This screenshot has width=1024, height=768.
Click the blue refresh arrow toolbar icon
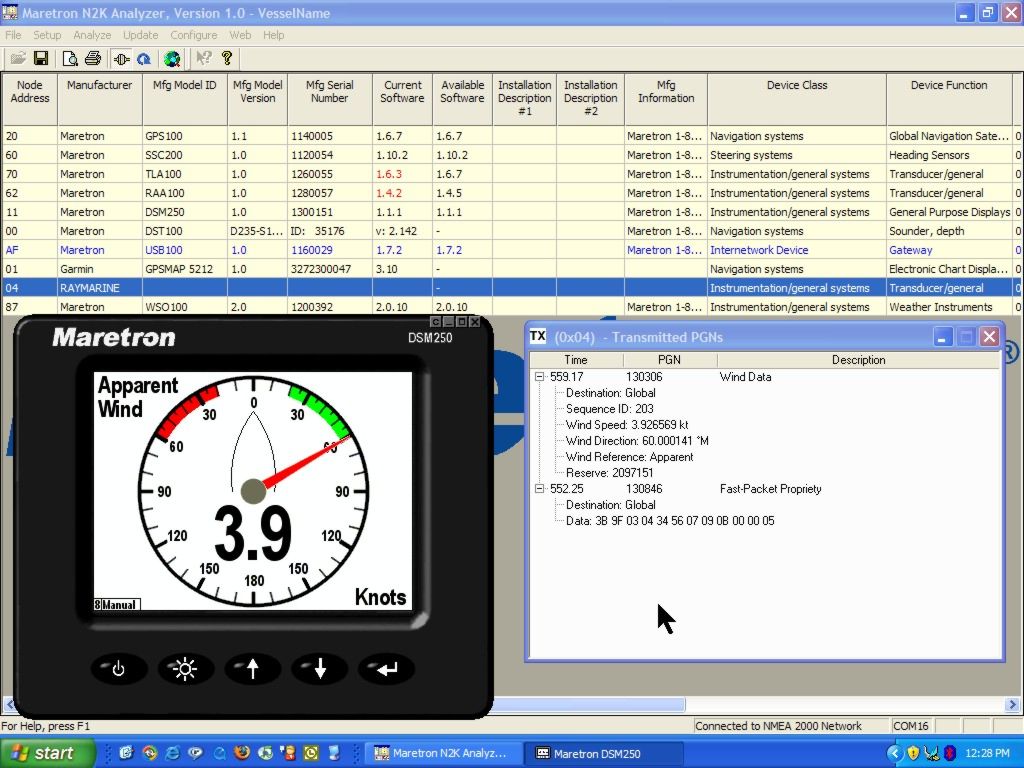(x=144, y=59)
